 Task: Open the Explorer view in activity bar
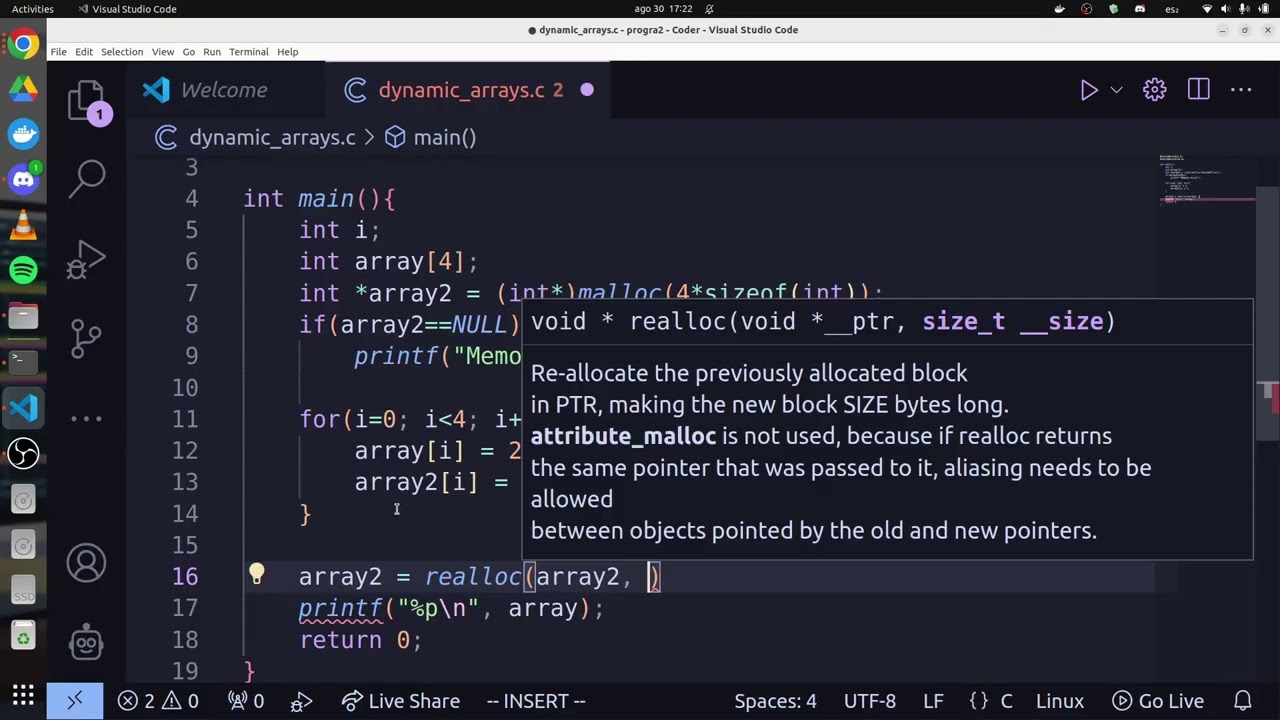coord(87,102)
